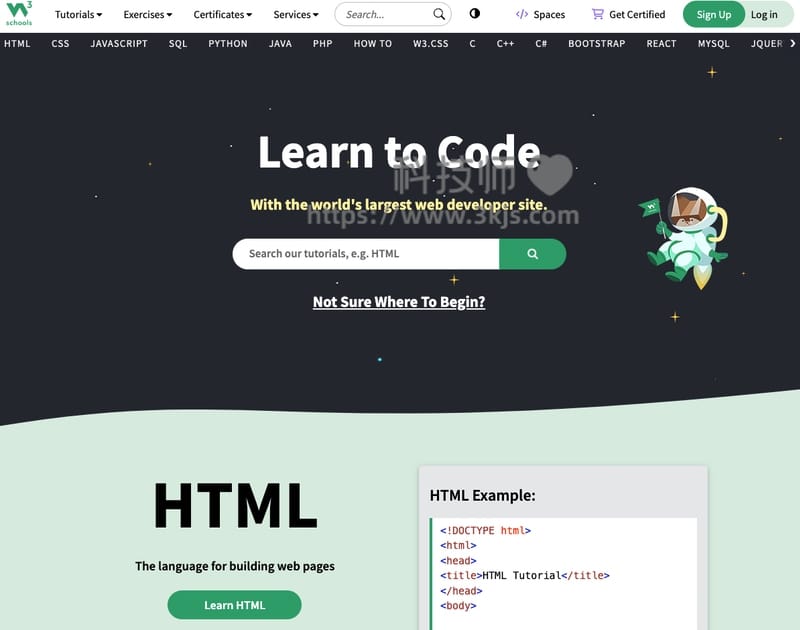This screenshot has width=800, height=630.
Task: Open HOW TO topic
Action: pyautogui.click(x=373, y=44)
